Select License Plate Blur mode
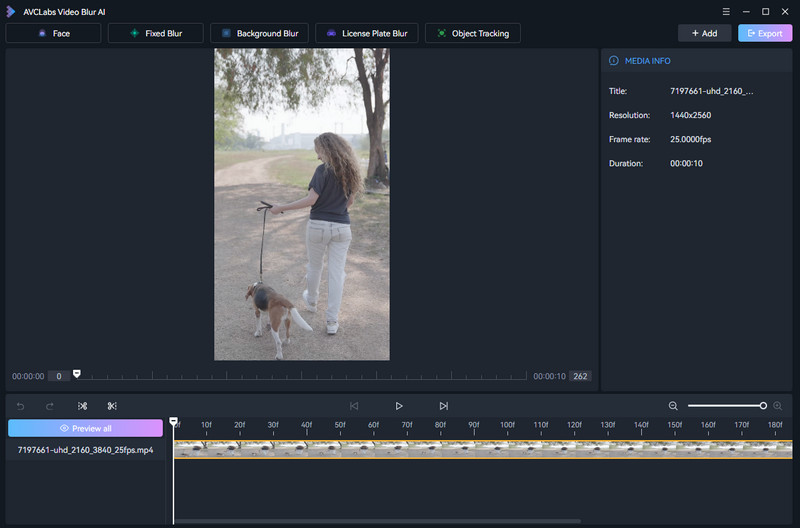Screen dimensions: 800x528 click(x=366, y=33)
